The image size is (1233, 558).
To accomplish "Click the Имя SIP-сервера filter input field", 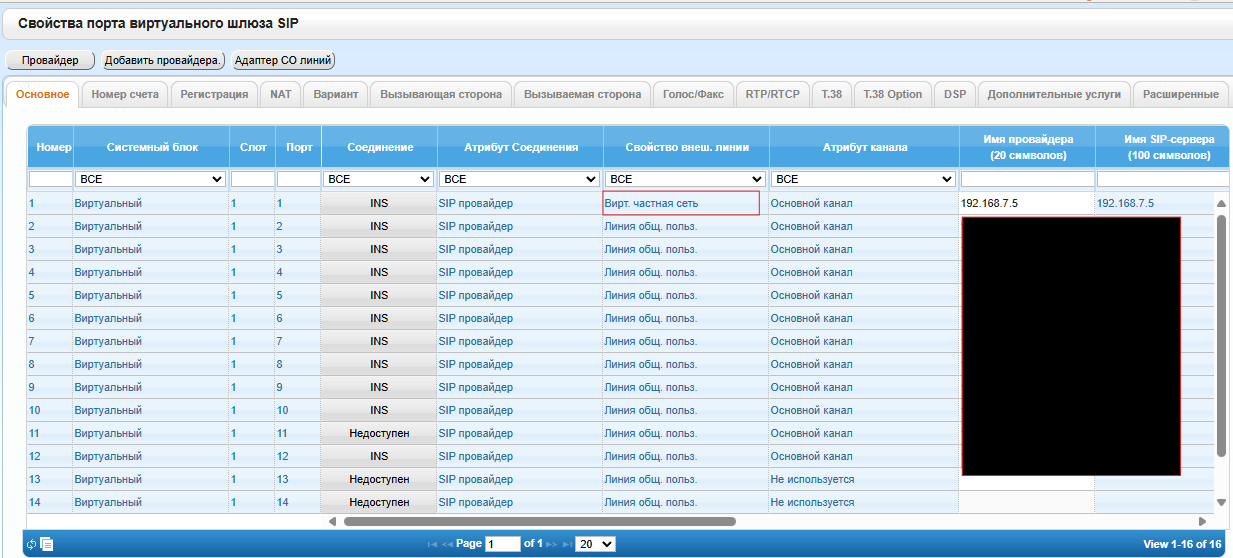I will (x=1164, y=179).
